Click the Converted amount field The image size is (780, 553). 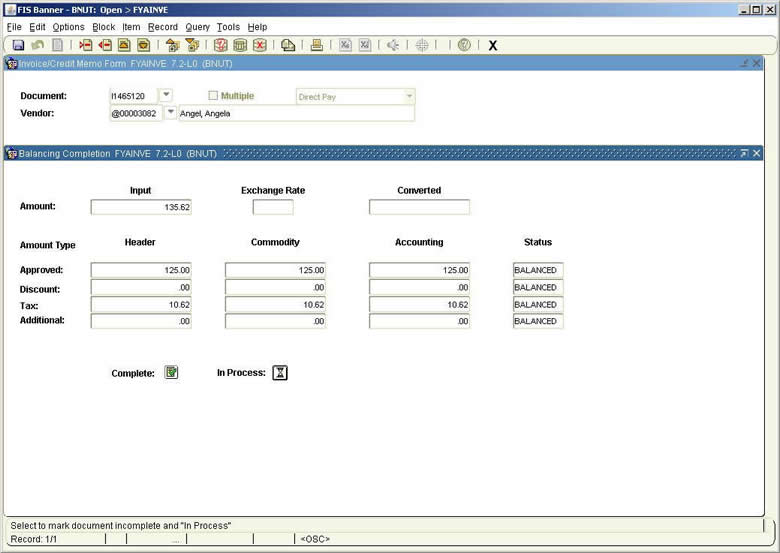[x=419, y=207]
